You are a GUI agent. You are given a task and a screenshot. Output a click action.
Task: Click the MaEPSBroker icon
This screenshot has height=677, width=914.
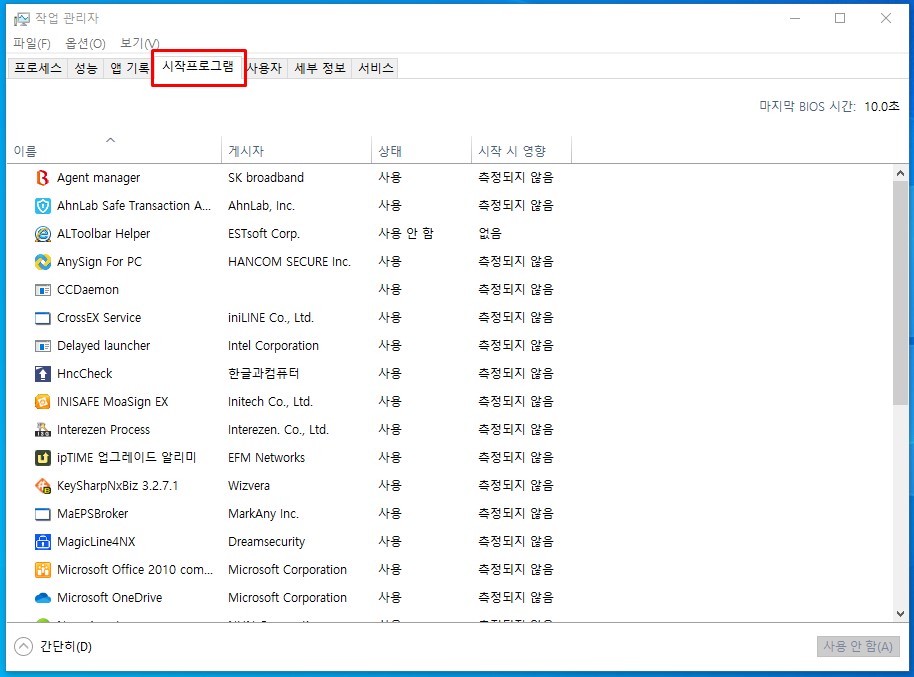coord(43,514)
